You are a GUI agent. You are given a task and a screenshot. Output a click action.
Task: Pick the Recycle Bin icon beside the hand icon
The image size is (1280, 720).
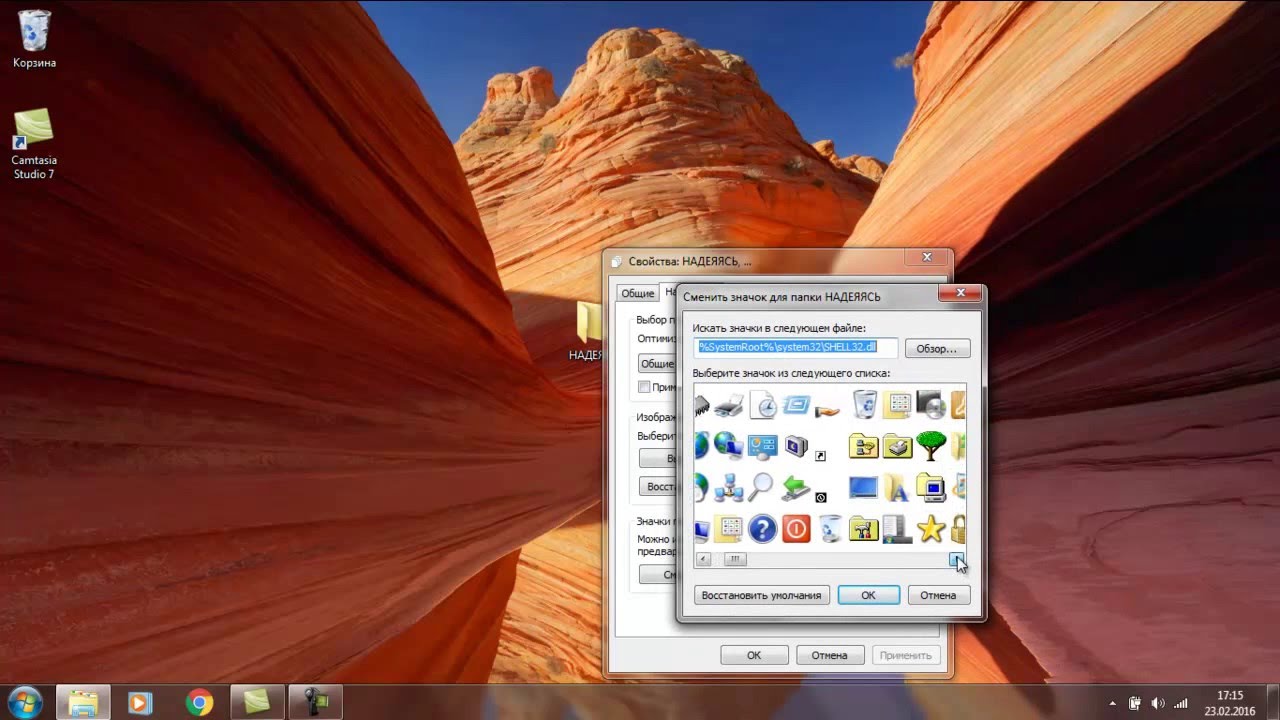point(865,405)
